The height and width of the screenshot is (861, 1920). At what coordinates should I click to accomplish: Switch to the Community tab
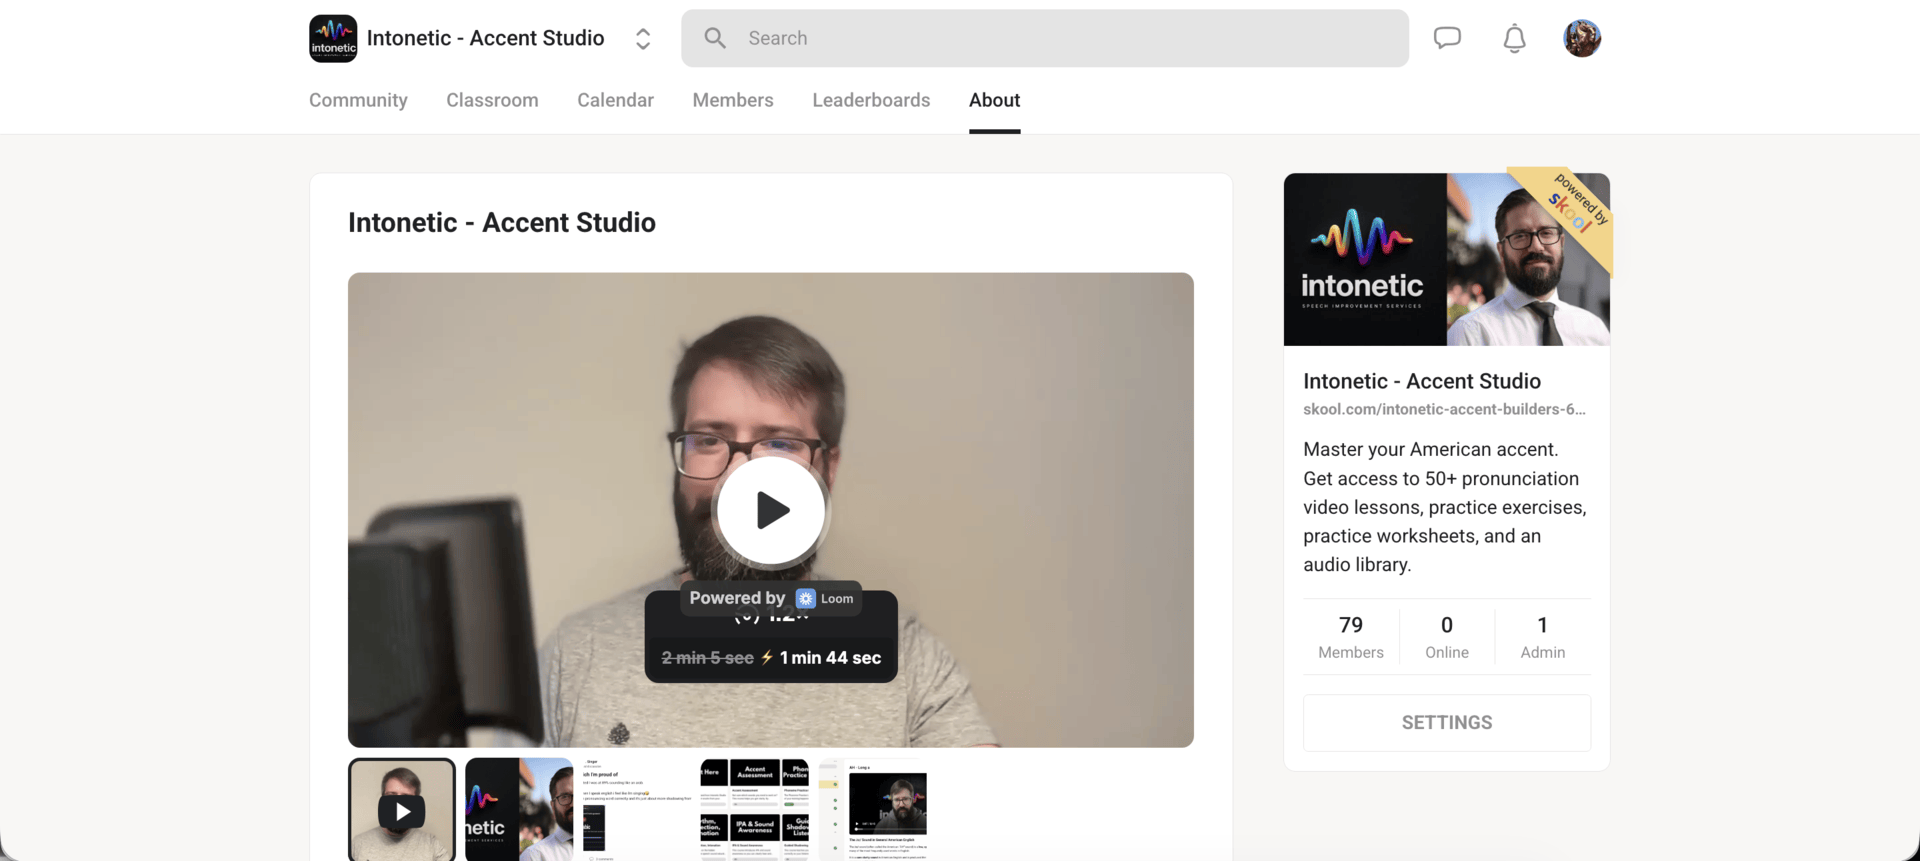click(x=358, y=100)
